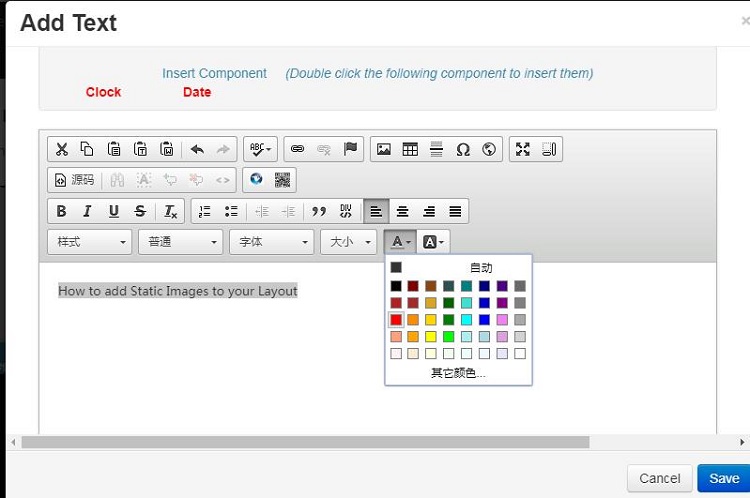Open the 样式 styles dropdown

(x=89, y=242)
